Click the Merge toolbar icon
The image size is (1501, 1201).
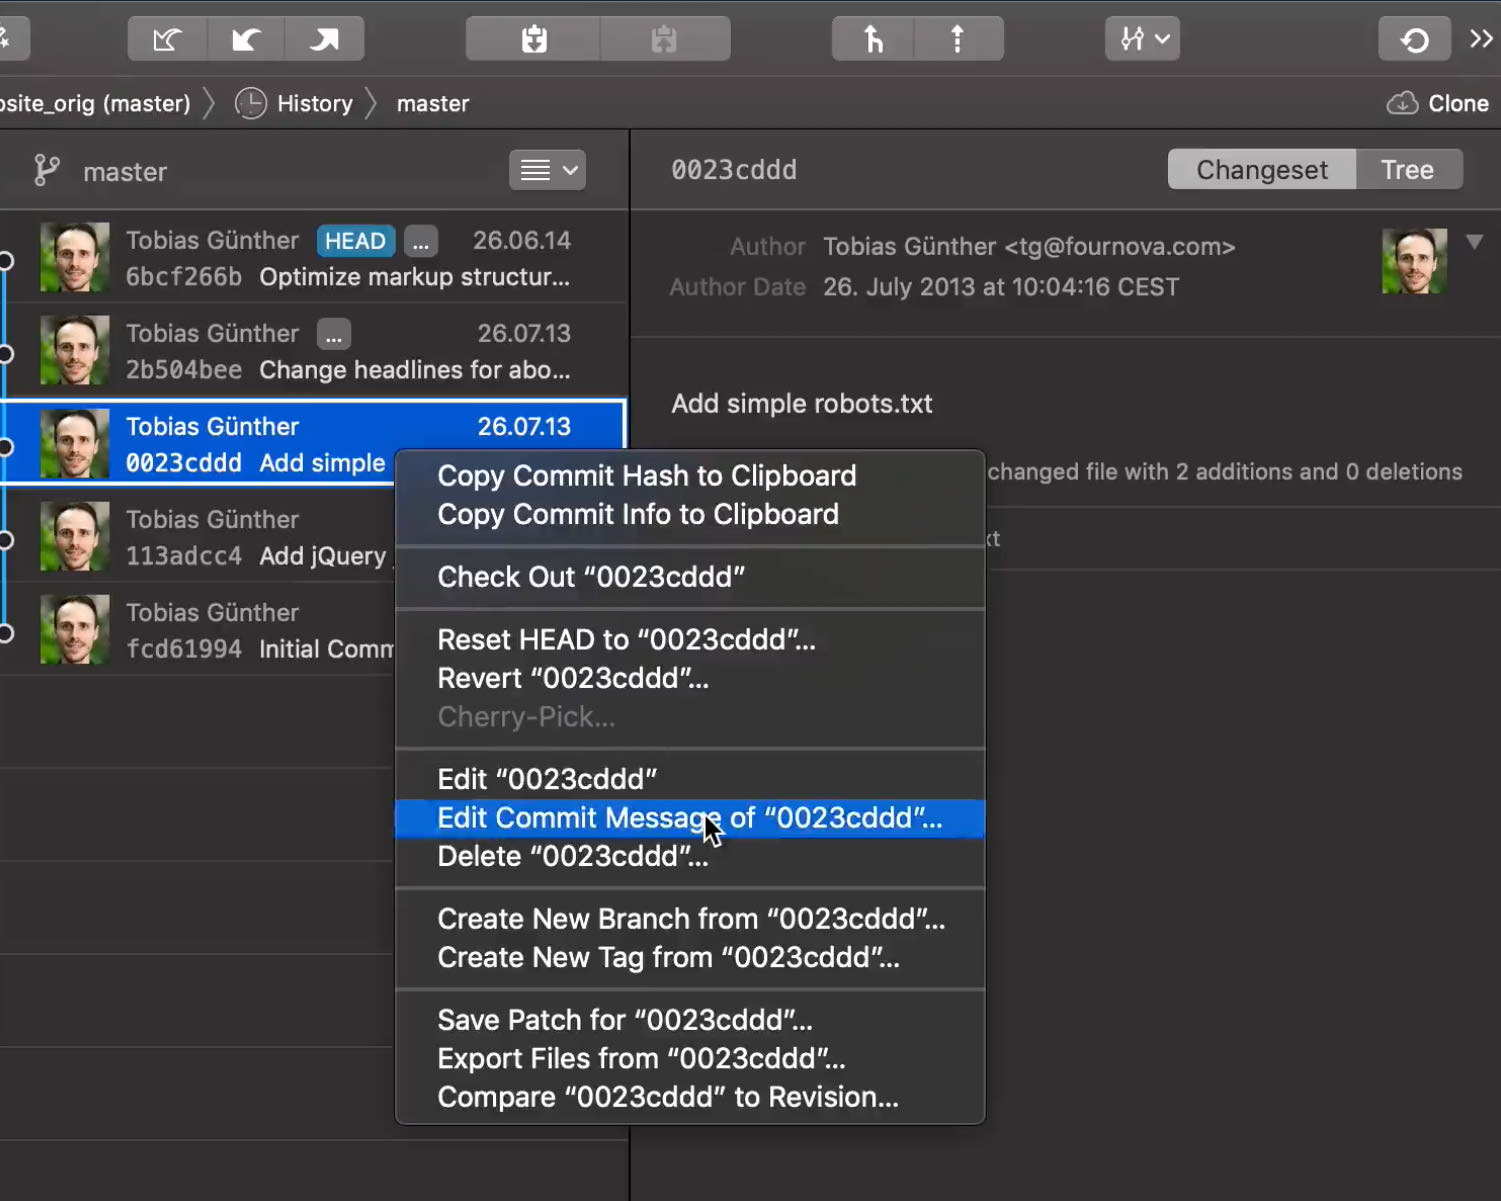(x=873, y=39)
